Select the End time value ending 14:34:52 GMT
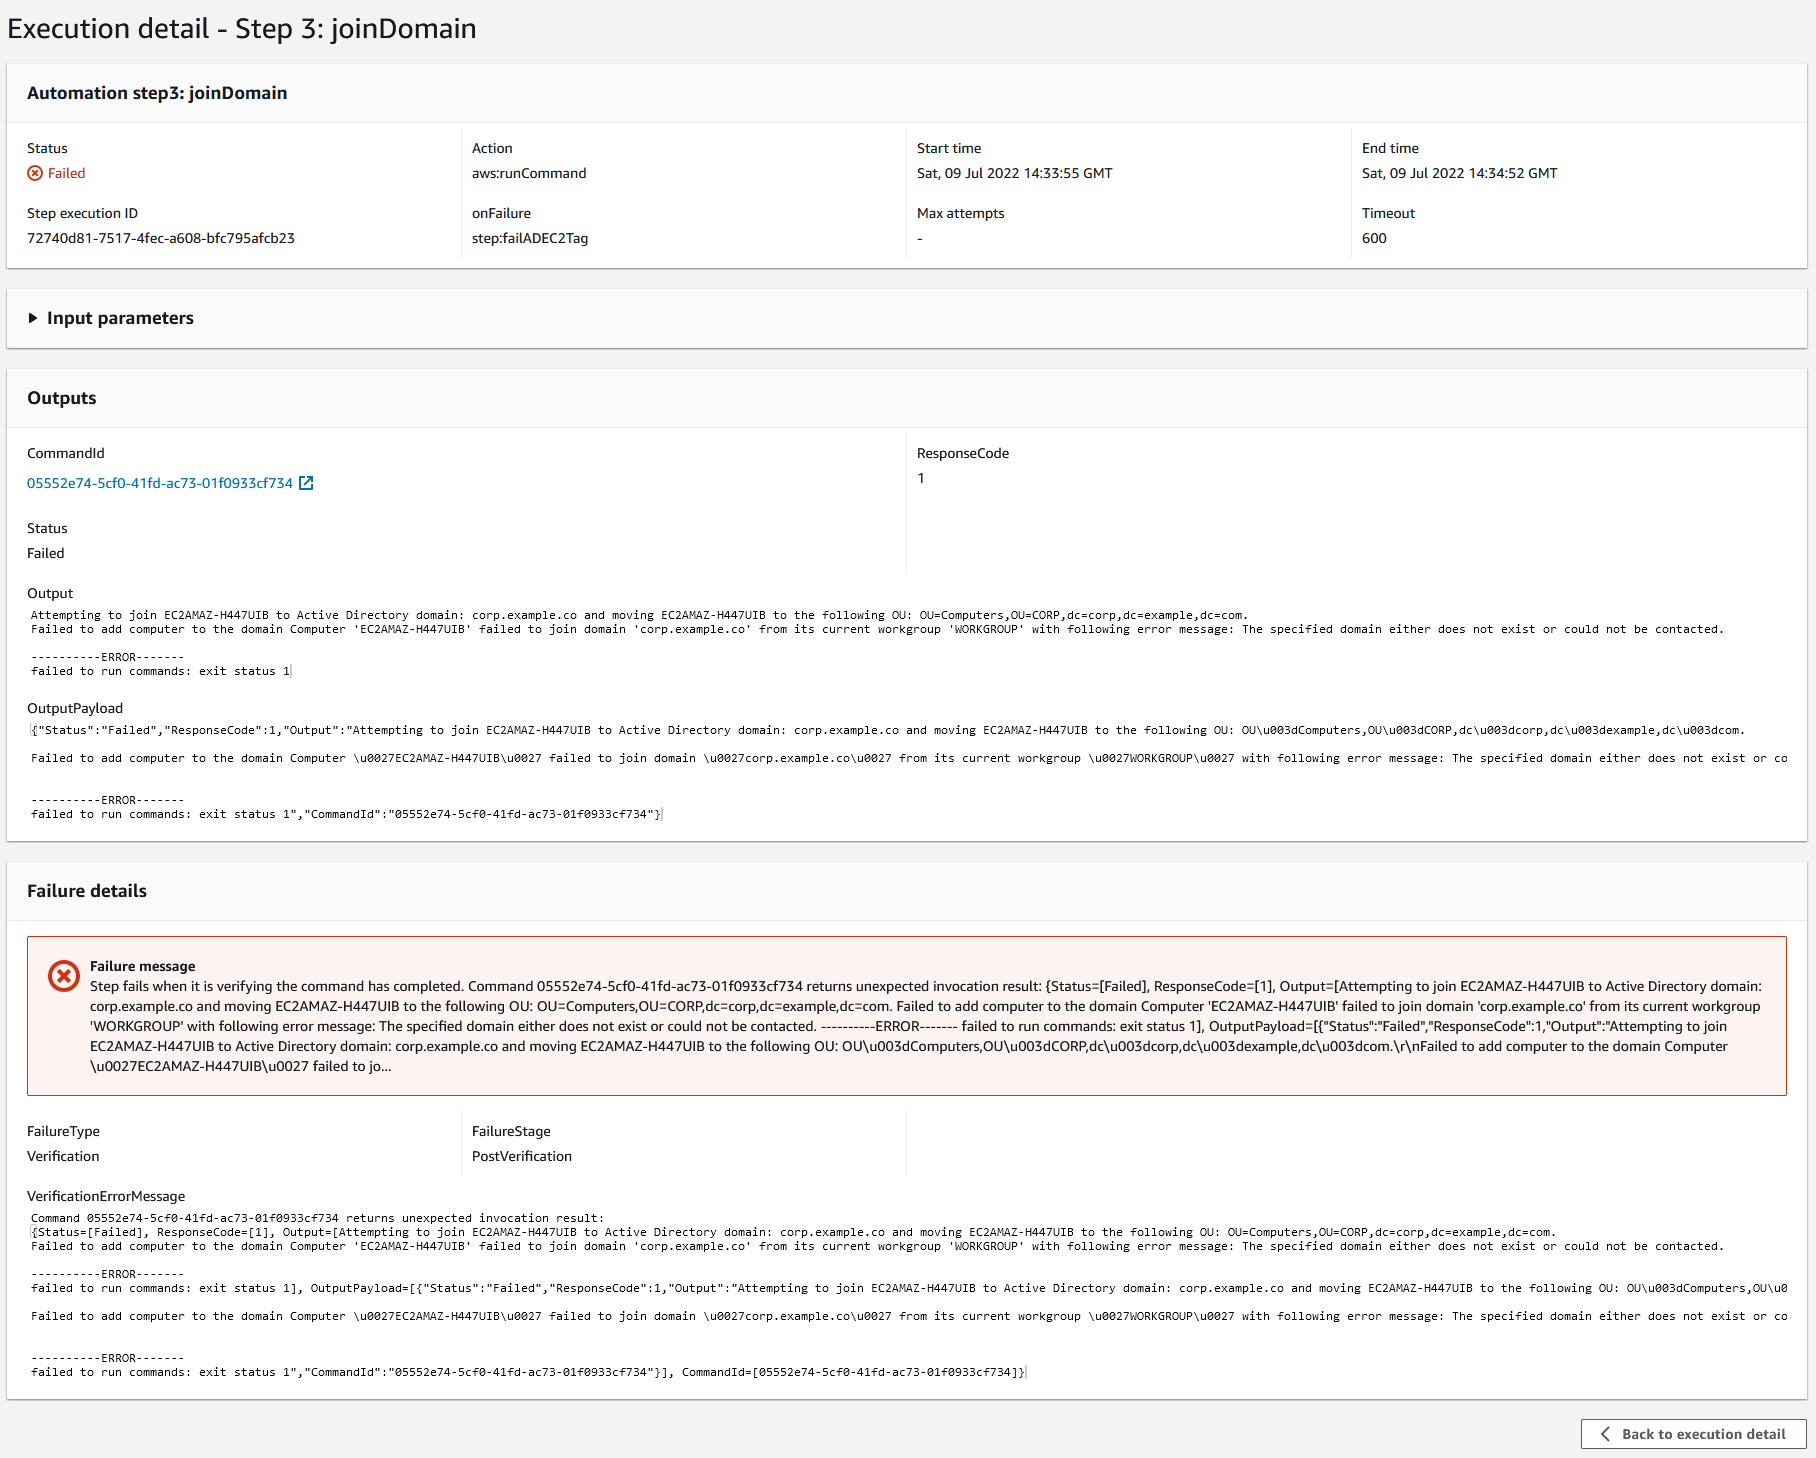This screenshot has height=1458, width=1816. coord(1460,173)
